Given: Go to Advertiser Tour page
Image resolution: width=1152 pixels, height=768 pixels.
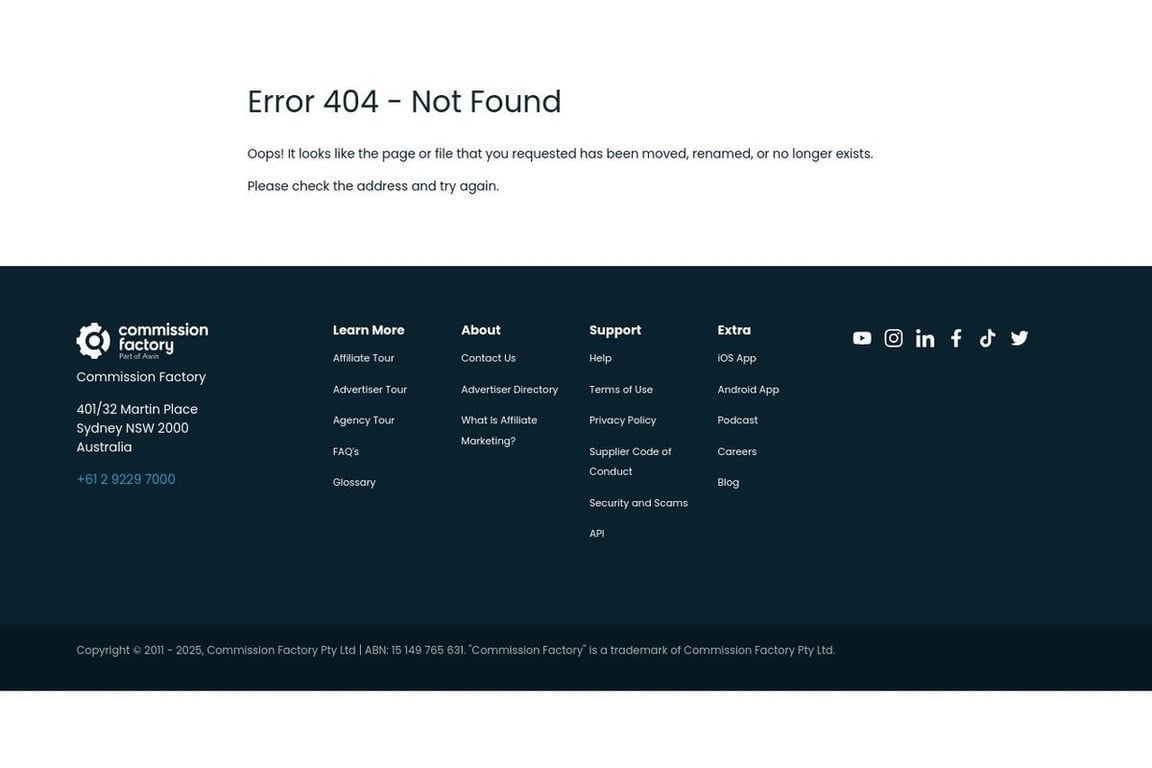Looking at the screenshot, I should click(370, 389).
